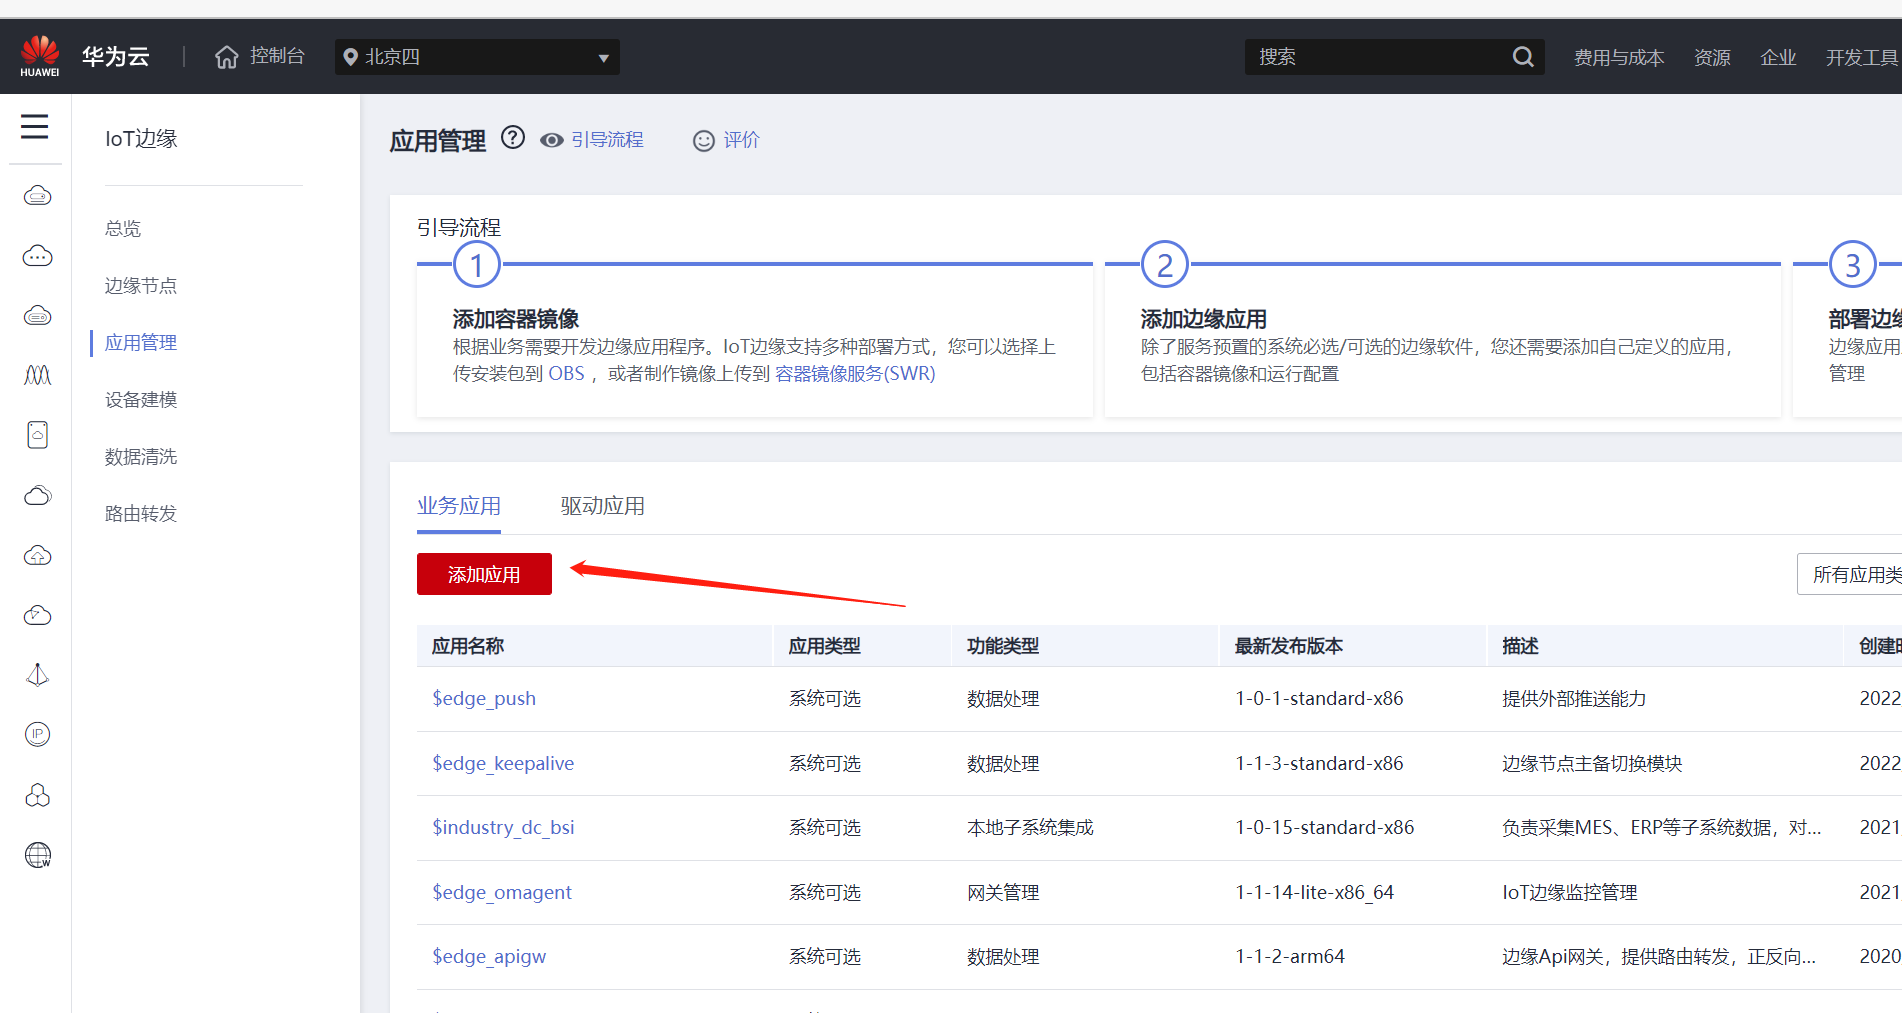Click the wave-shaped sidebar icon
Viewport: 1902px width, 1013px height.
[x=37, y=375]
